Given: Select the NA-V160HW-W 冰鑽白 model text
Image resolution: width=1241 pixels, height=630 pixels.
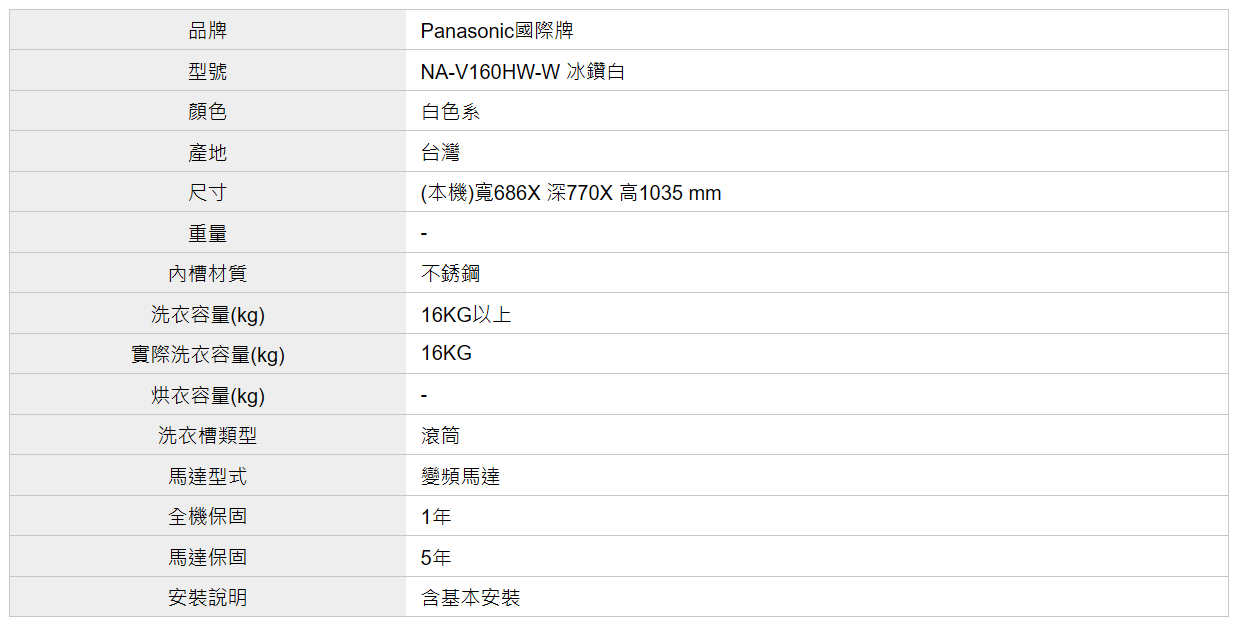Looking at the screenshot, I should [523, 72].
